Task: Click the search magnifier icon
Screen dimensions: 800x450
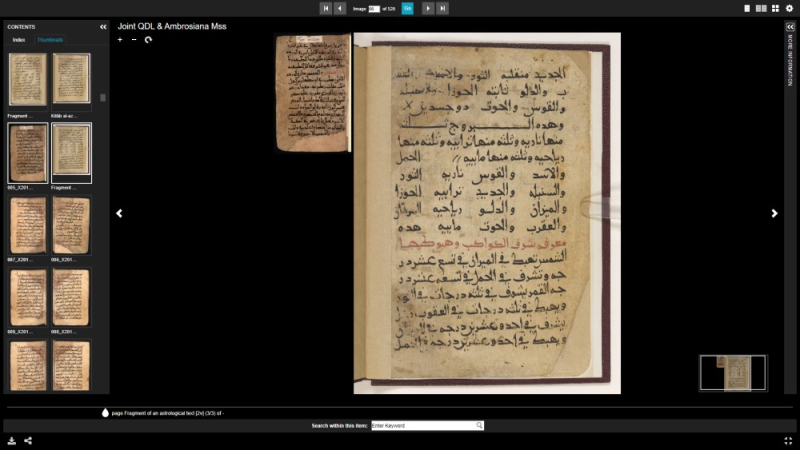Action: (480, 425)
